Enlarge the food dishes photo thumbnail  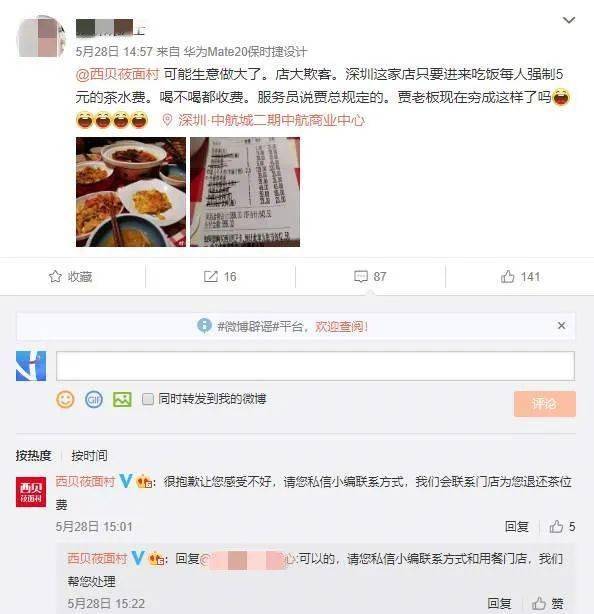131,192
